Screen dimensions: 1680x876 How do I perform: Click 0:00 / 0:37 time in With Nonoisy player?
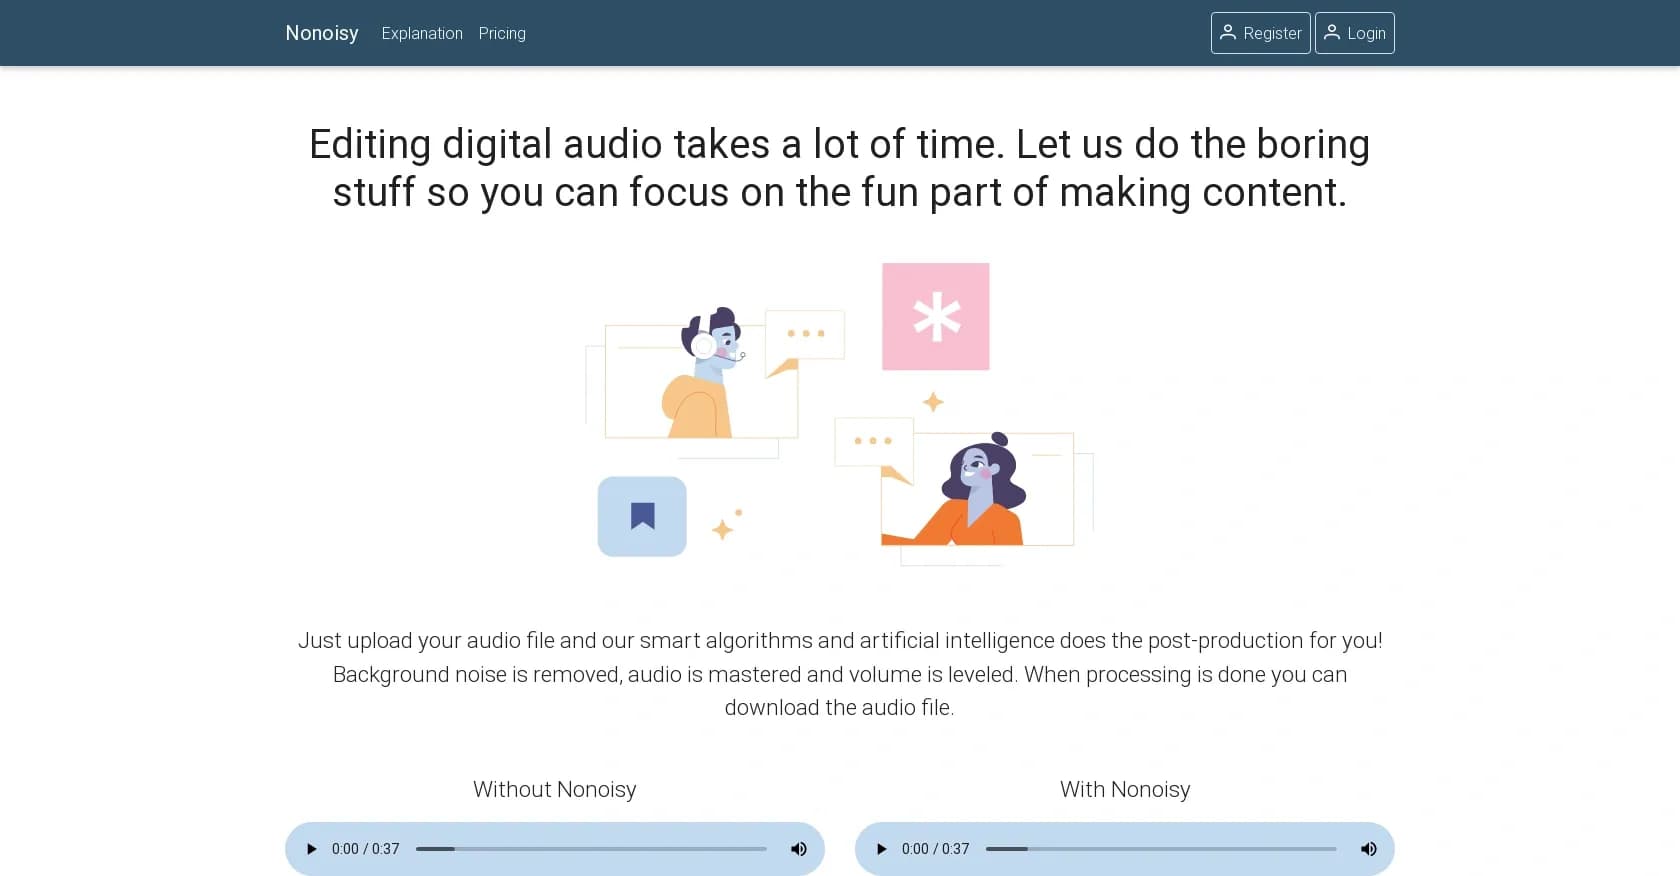pos(936,849)
